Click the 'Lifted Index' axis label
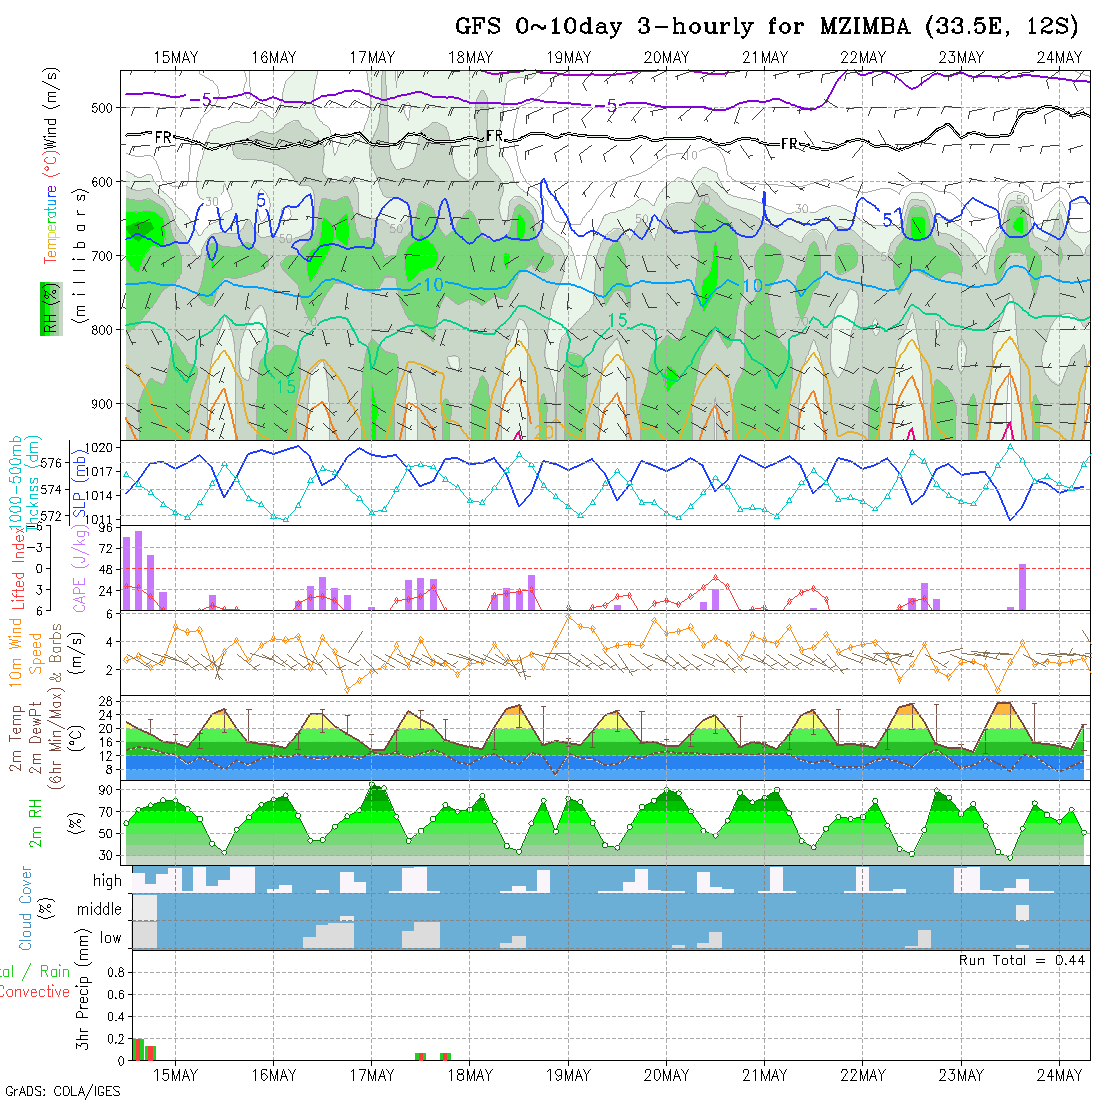The height and width of the screenshot is (1100, 1100). (x=18, y=570)
